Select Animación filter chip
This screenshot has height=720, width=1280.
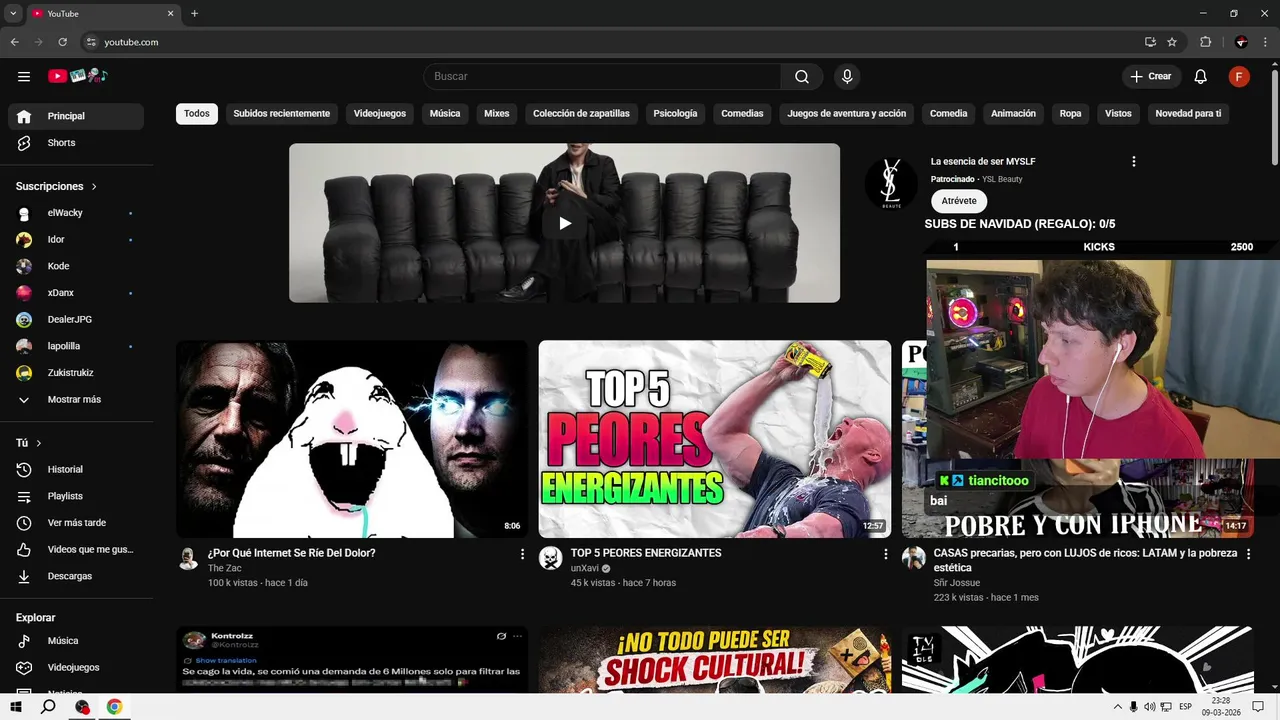(x=1013, y=114)
